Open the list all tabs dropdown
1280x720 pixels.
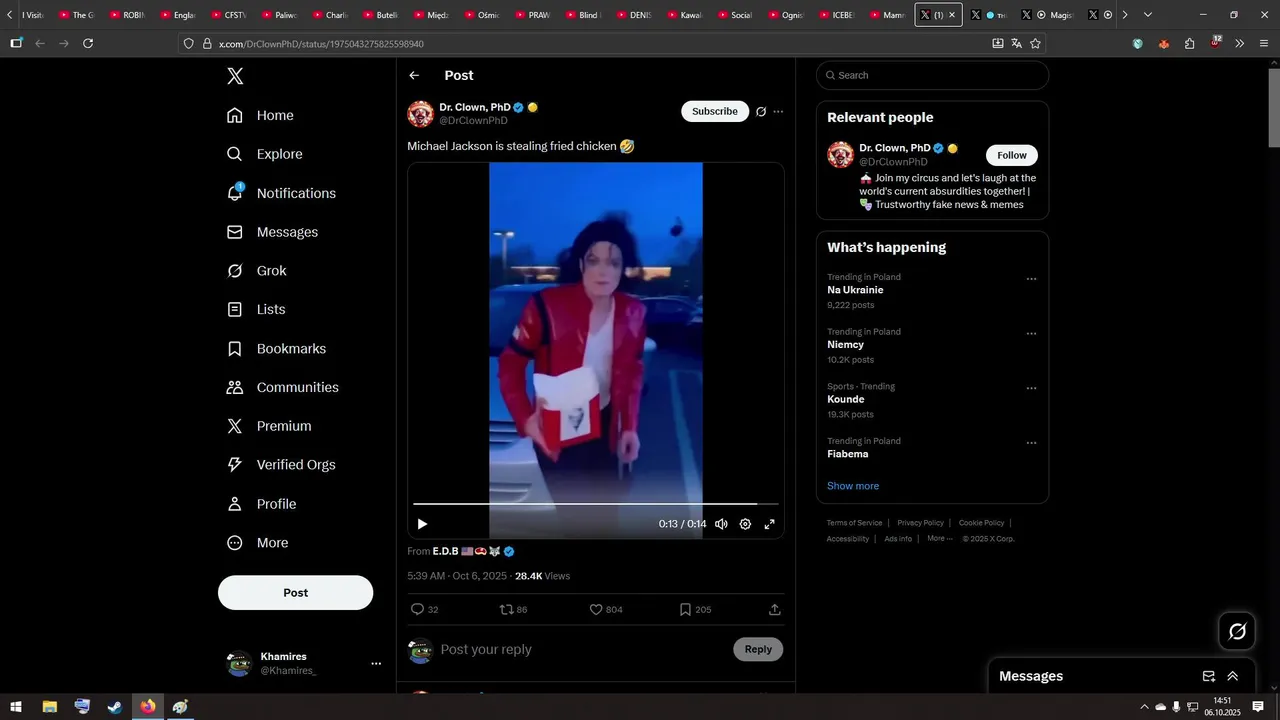[1147, 15]
